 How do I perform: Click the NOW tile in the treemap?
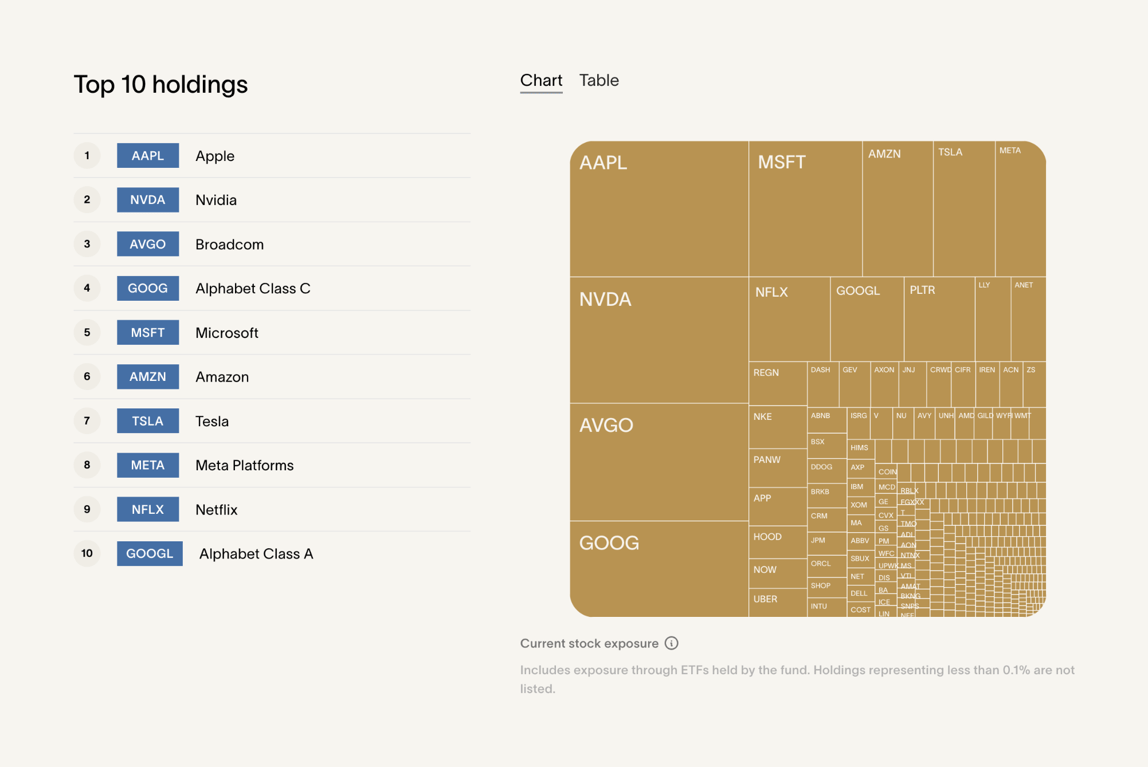tap(778, 575)
